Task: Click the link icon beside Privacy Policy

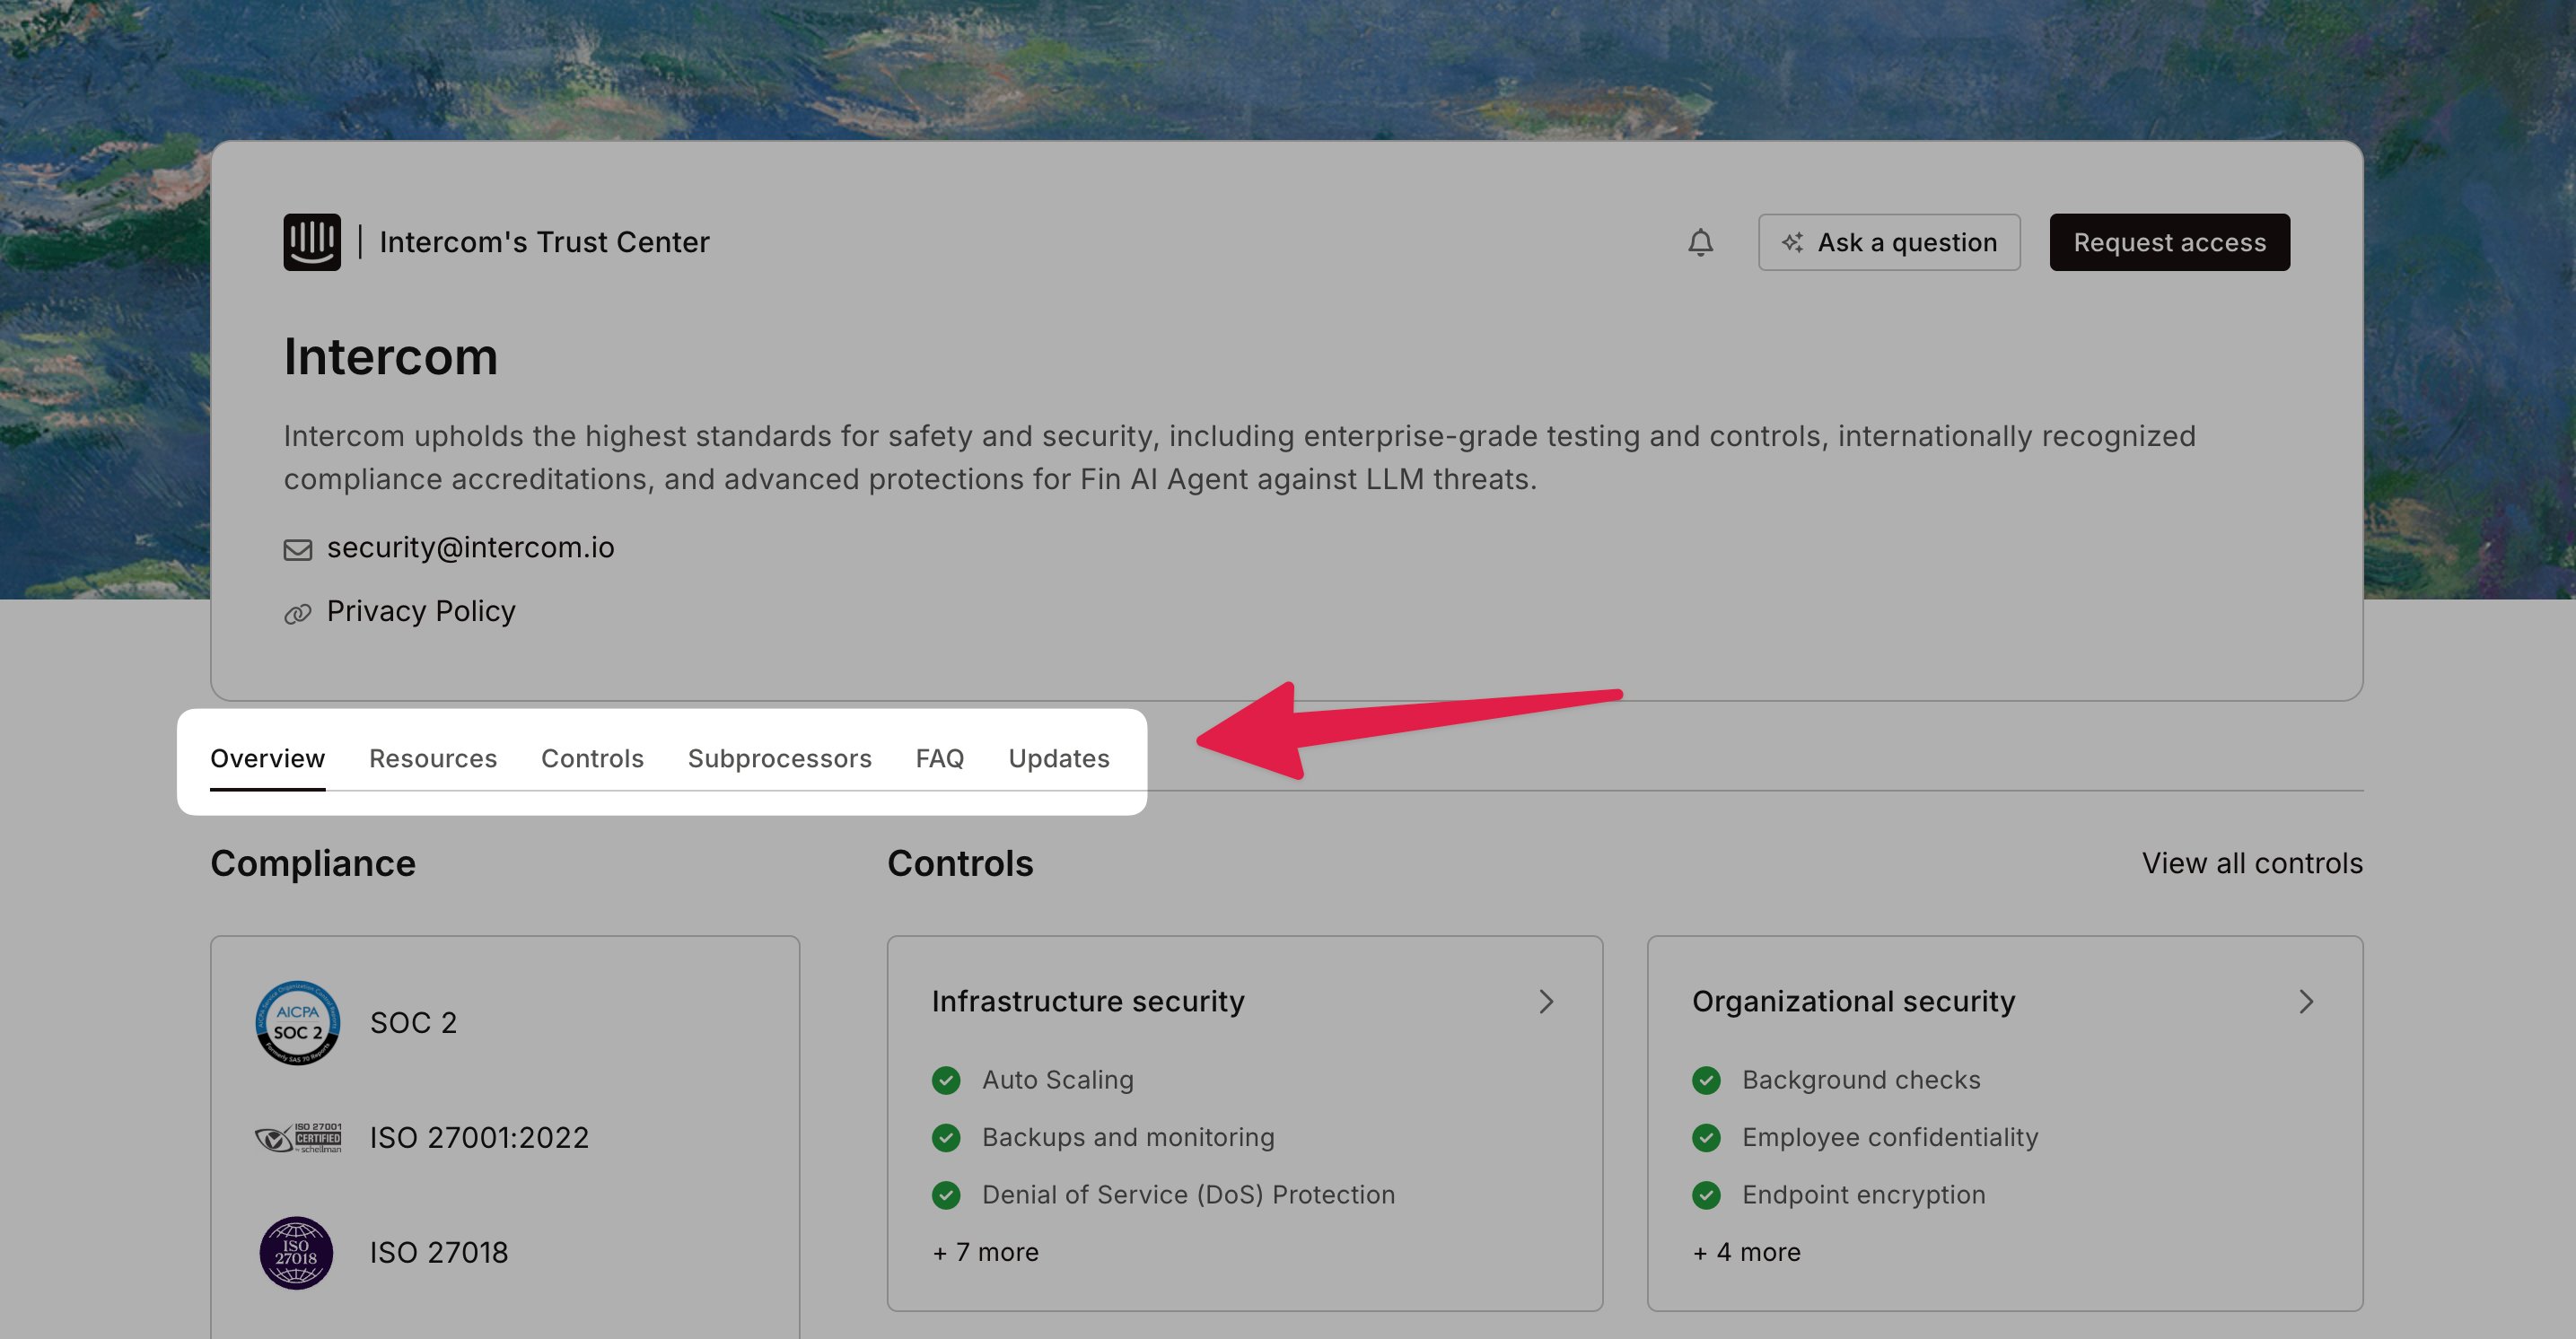Action: click(x=298, y=613)
